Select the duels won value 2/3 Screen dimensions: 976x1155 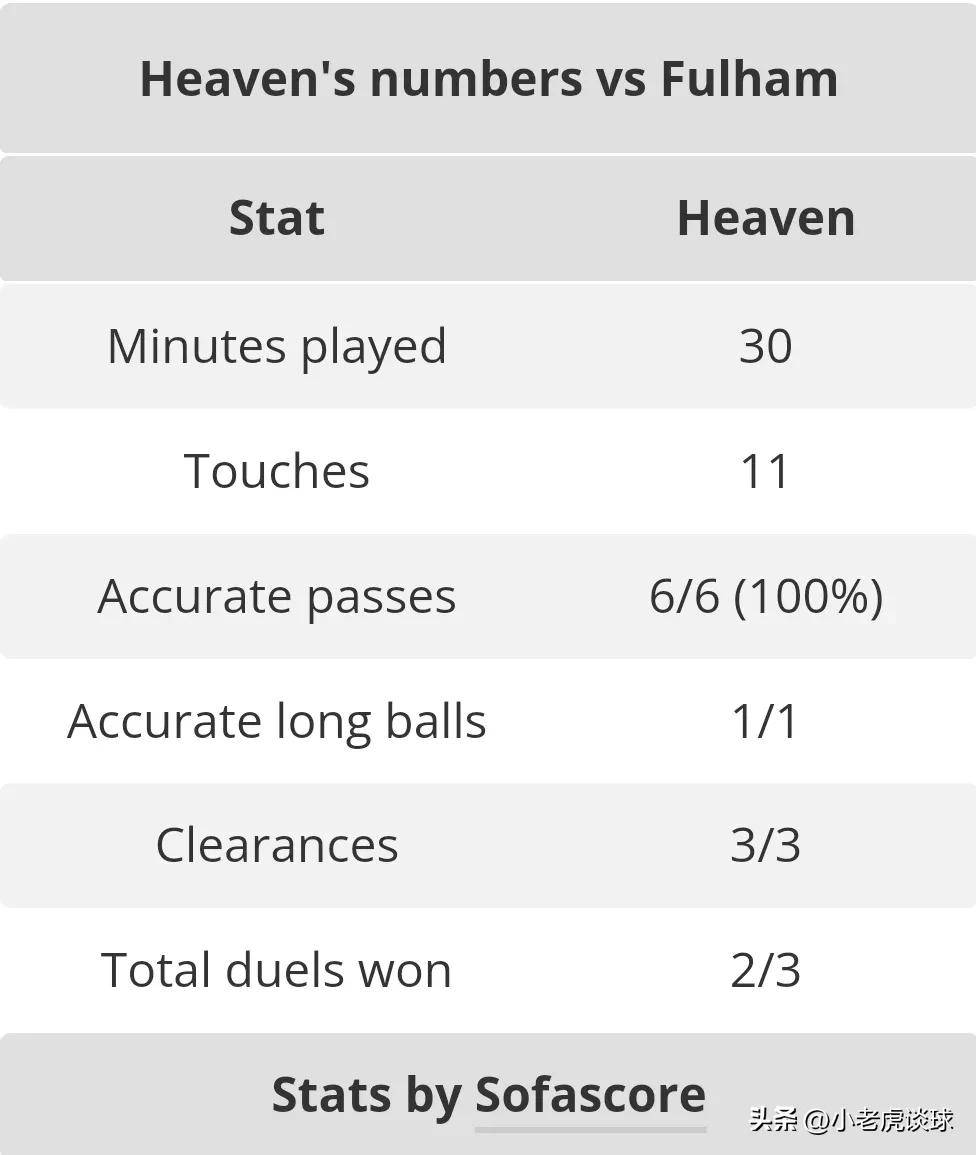[x=766, y=969]
